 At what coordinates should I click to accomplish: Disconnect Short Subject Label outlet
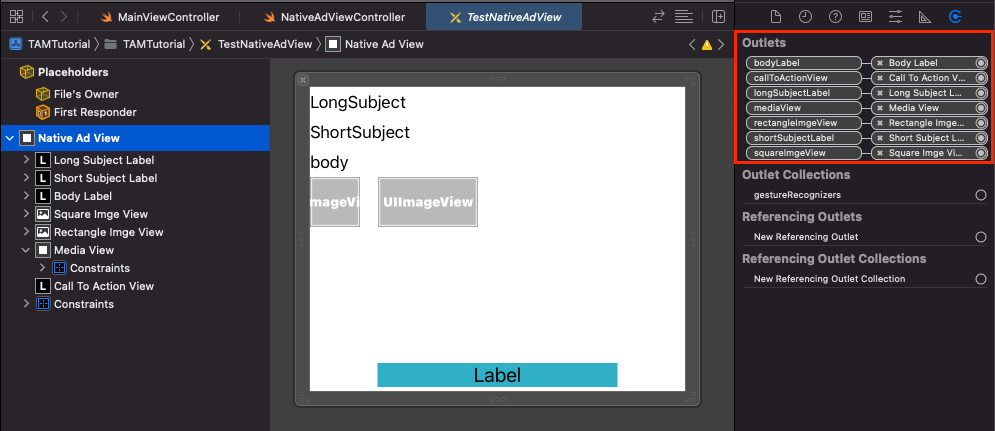pos(880,138)
